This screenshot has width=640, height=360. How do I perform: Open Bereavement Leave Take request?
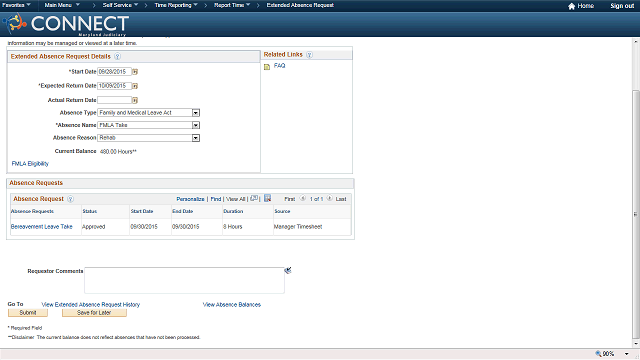pyautogui.click(x=42, y=227)
